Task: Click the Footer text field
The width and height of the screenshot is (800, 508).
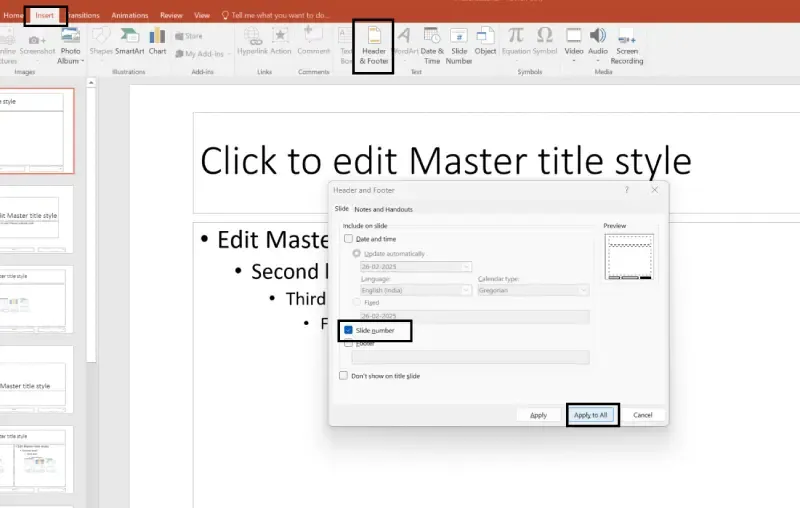Action: click(x=470, y=357)
